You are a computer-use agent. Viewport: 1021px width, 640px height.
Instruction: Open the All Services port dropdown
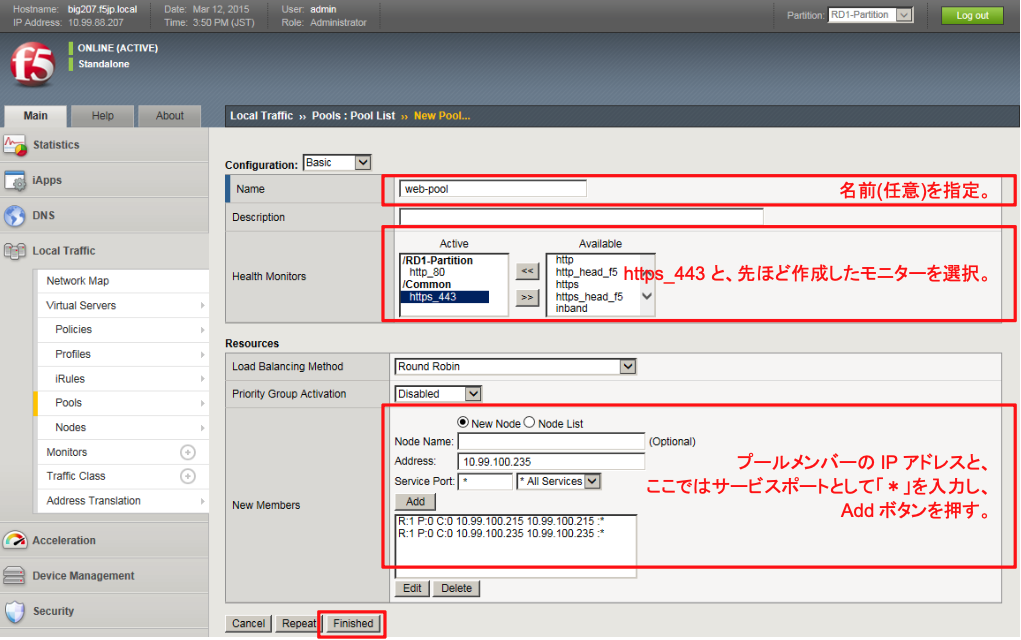[558, 481]
